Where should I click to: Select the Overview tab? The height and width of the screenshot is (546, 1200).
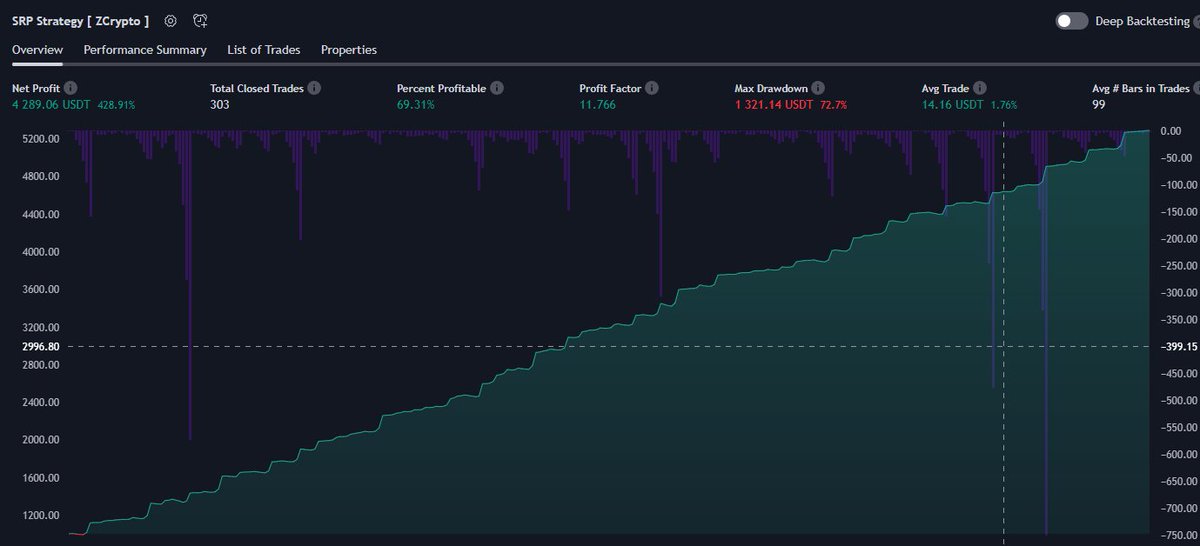37,50
